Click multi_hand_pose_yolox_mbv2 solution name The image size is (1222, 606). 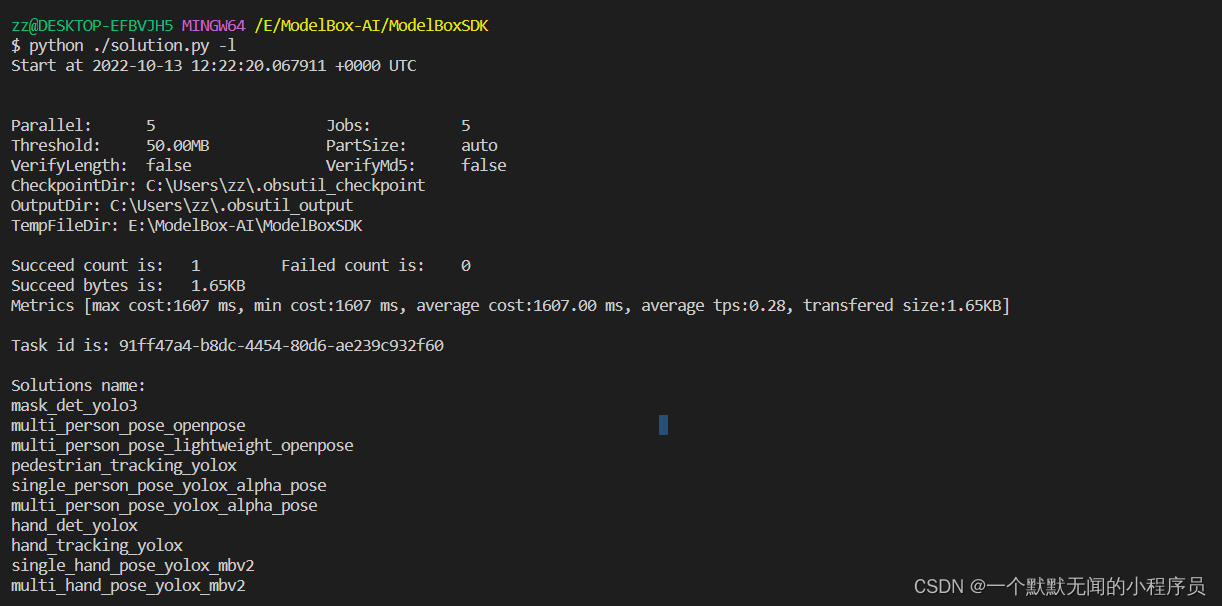[128, 585]
